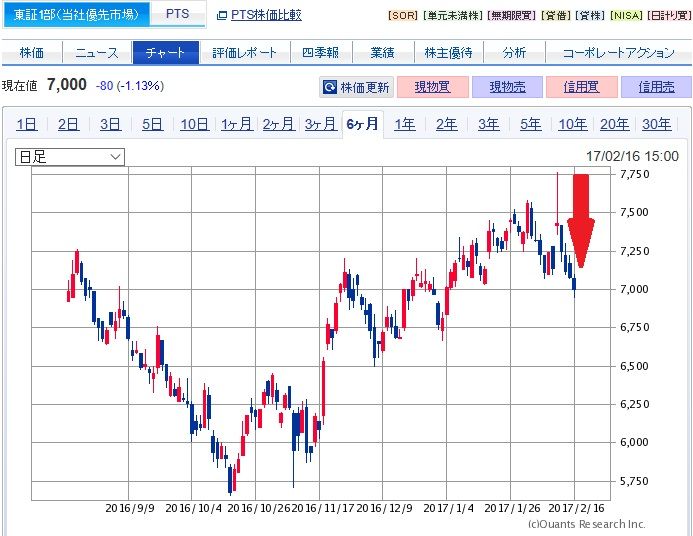This screenshot has height=536, width=693.
Task: Click the [貸借] label
Action: click(x=555, y=15)
